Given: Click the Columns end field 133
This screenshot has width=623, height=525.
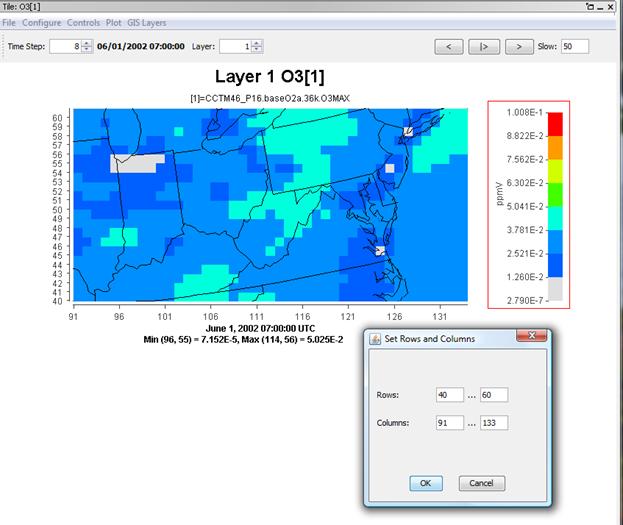Looking at the screenshot, I should click(x=494, y=423).
